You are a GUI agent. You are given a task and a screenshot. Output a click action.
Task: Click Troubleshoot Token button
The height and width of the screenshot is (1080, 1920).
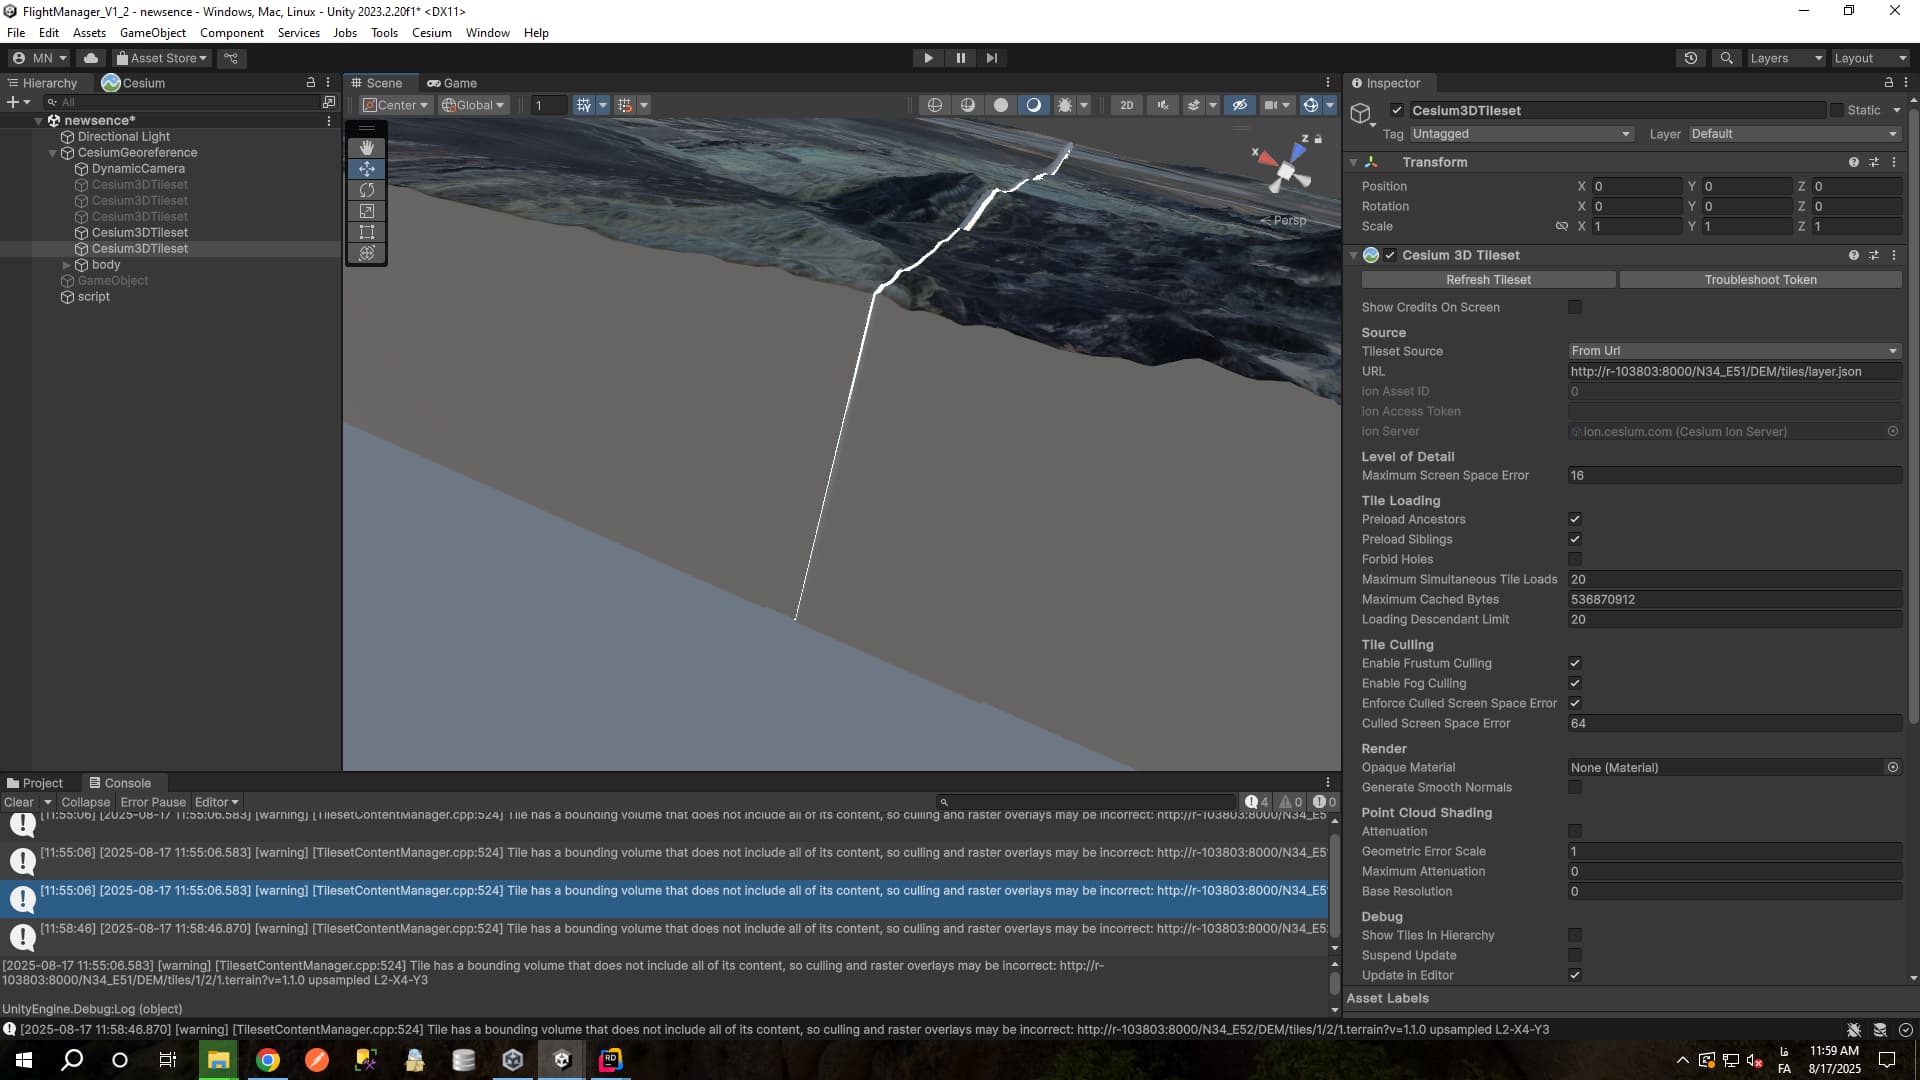tap(1760, 280)
